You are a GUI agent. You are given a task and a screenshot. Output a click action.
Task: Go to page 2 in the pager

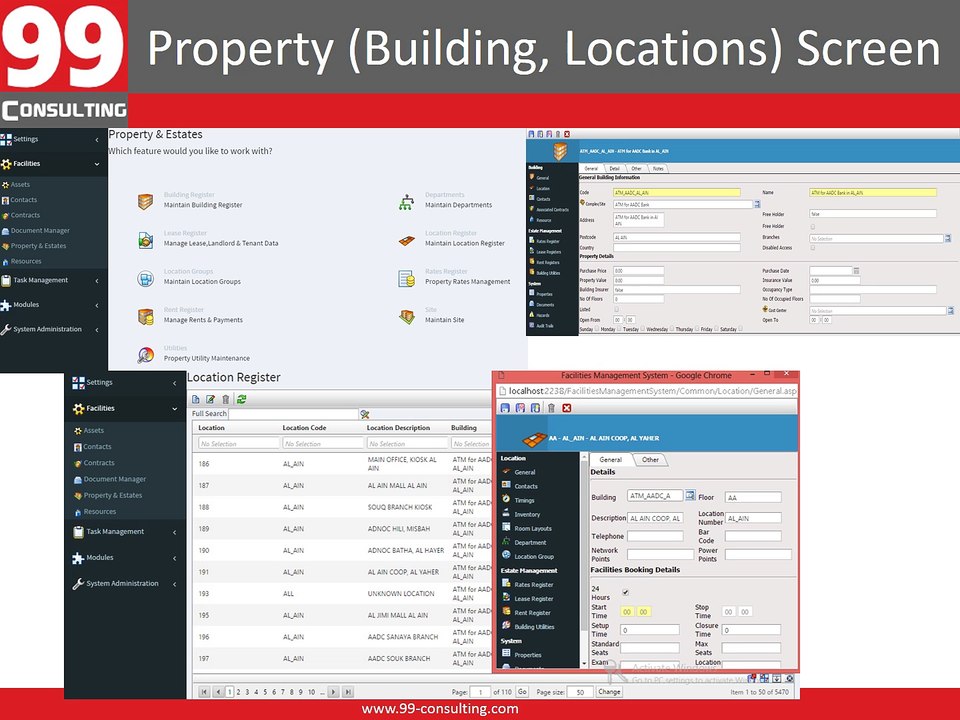[239, 692]
